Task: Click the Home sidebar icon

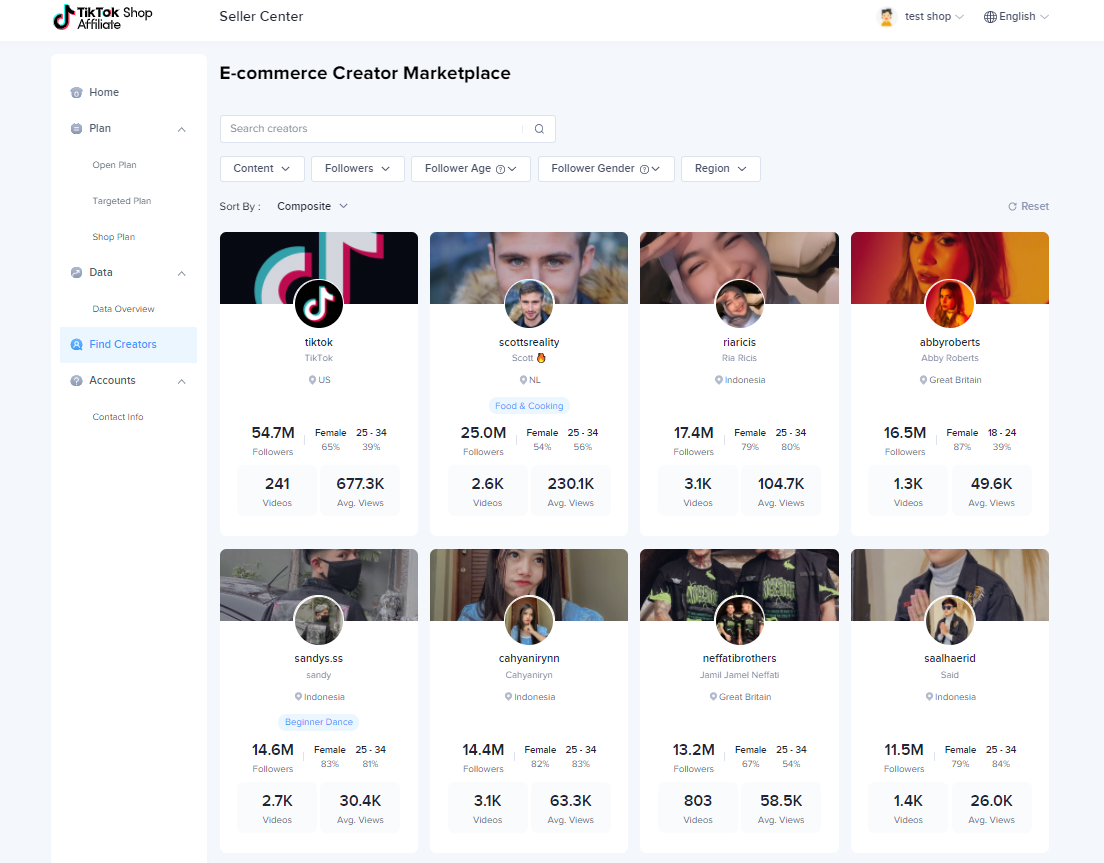Action: pos(77,93)
